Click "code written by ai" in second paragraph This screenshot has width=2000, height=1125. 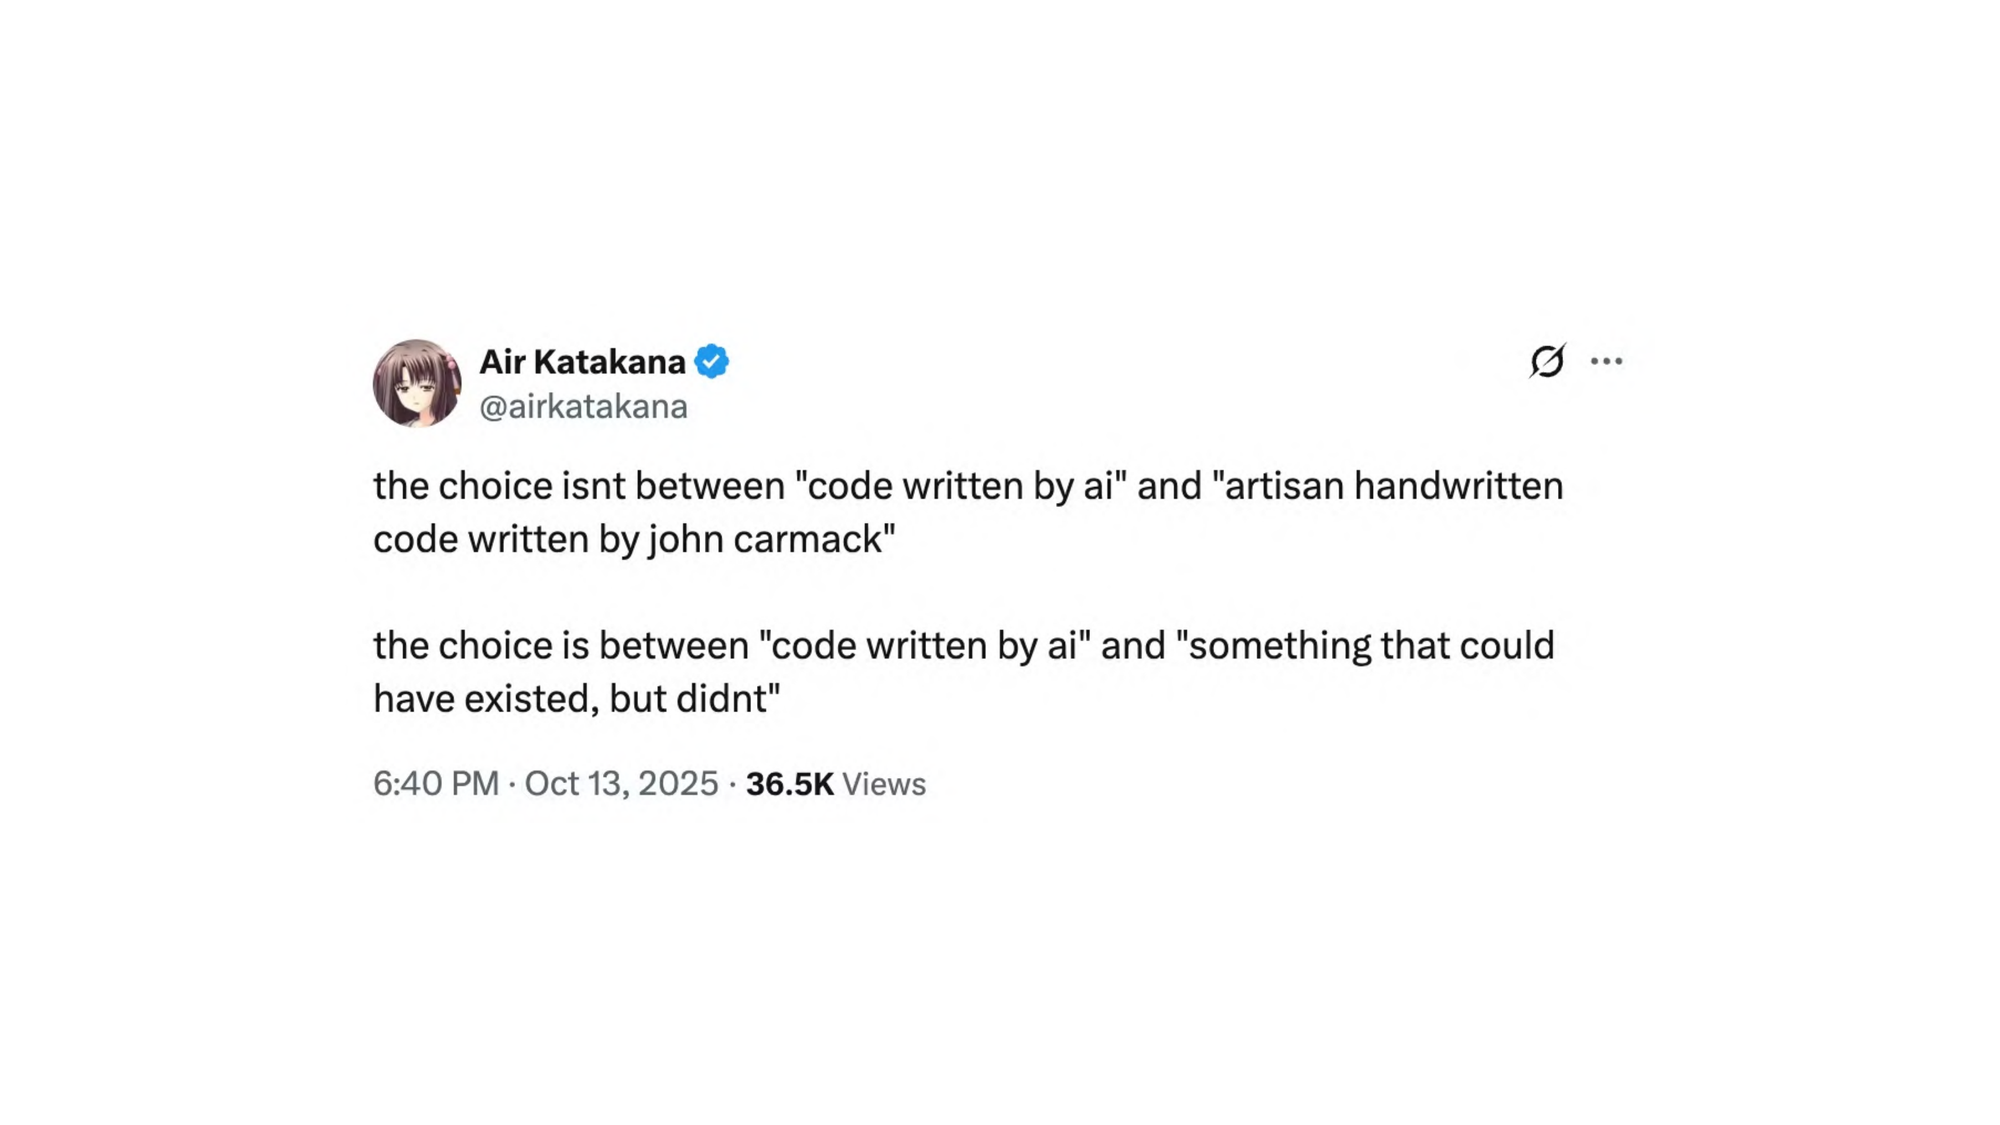coord(924,645)
